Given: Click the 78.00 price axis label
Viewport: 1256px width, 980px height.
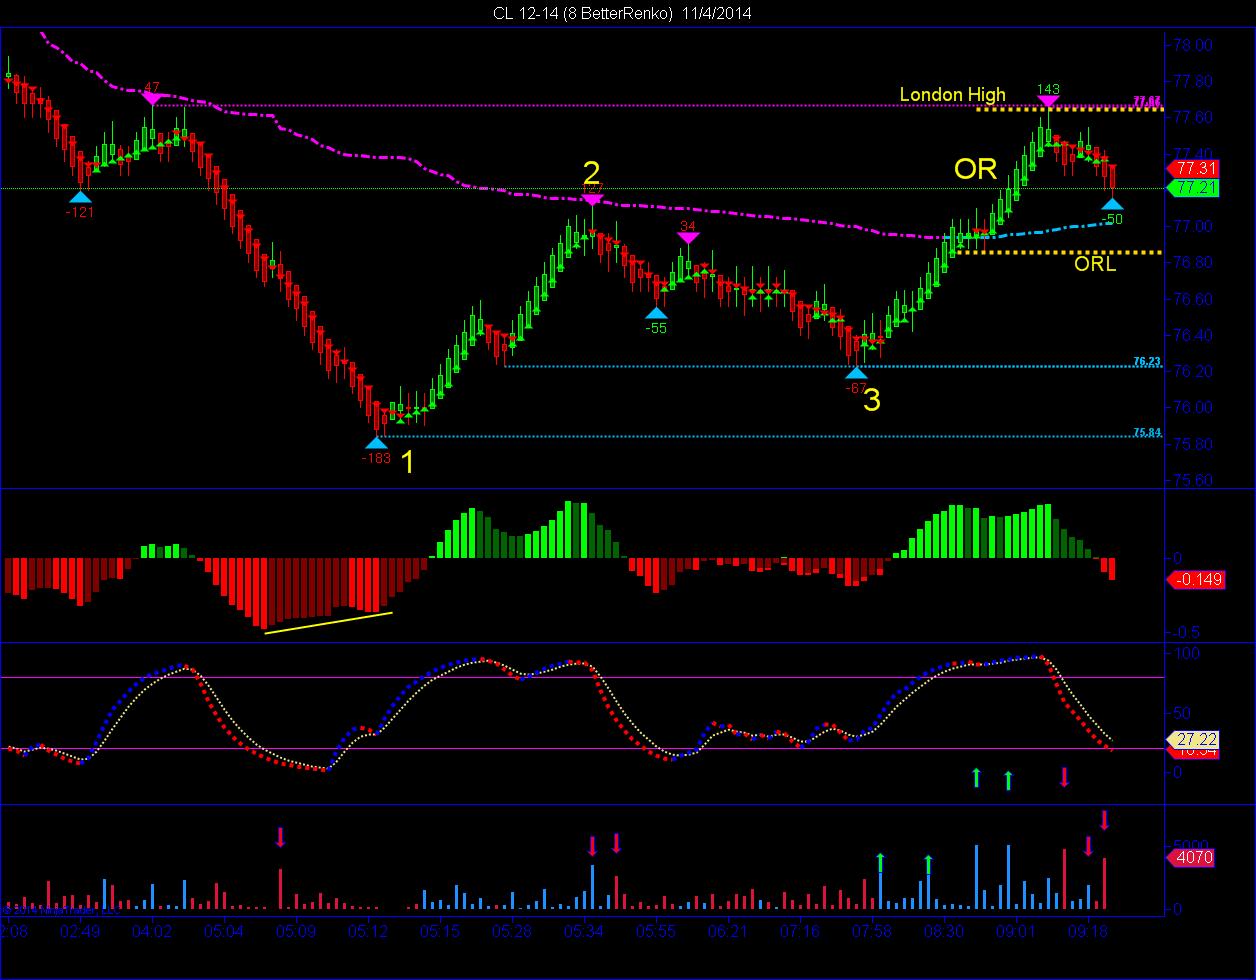Looking at the screenshot, I should pyautogui.click(x=1195, y=45).
